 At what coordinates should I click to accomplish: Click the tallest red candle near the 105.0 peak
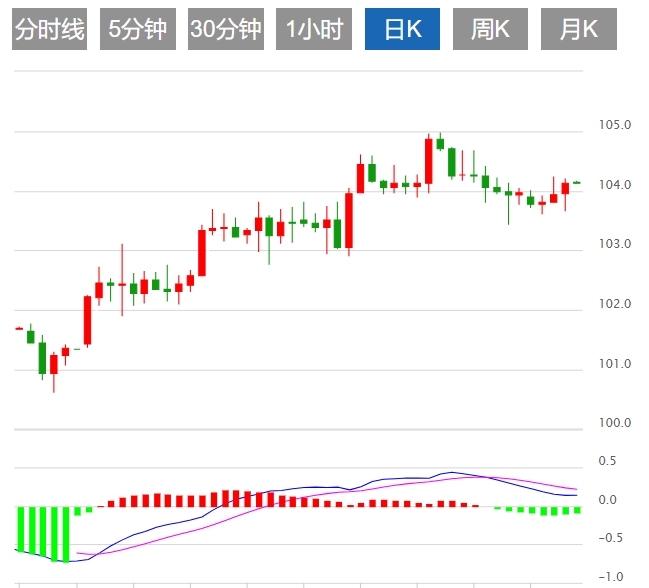(429, 161)
